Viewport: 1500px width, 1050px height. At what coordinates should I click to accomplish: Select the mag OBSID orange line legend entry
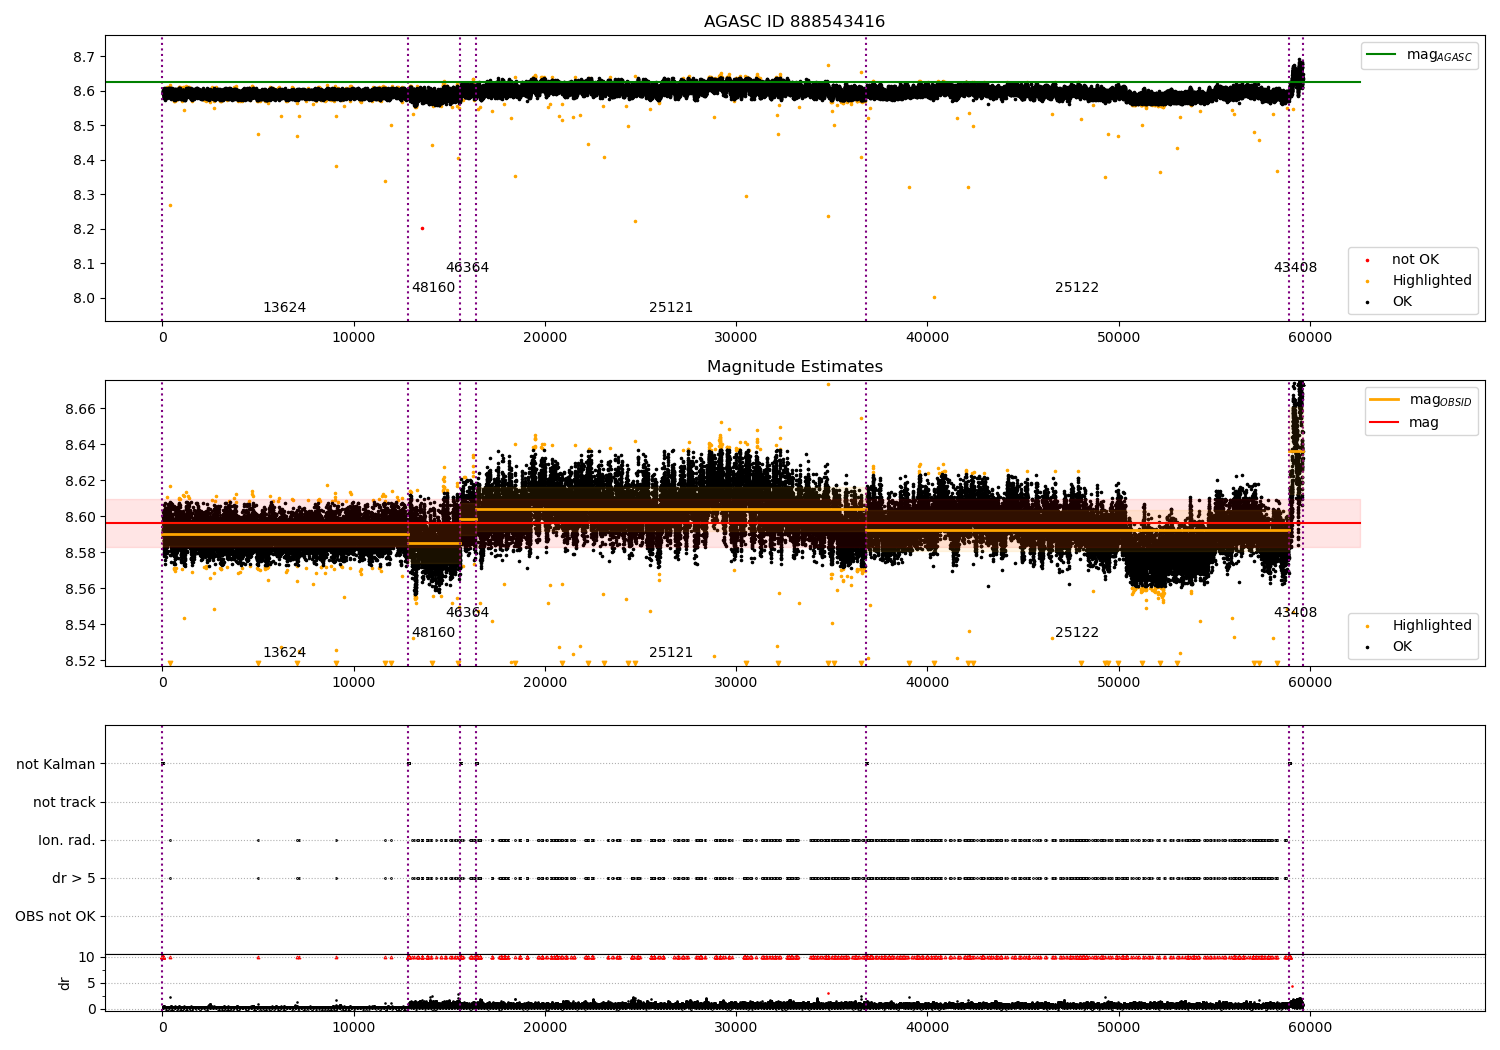click(x=1421, y=400)
